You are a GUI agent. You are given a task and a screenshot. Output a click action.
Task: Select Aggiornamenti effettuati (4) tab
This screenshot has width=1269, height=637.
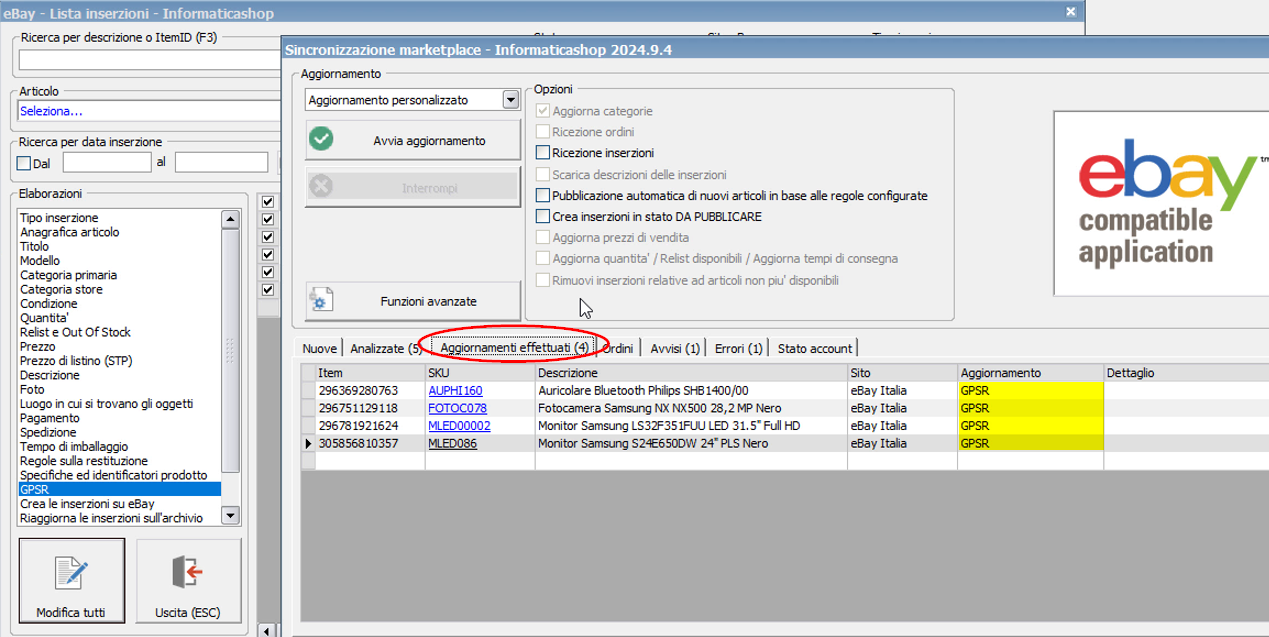click(x=514, y=348)
